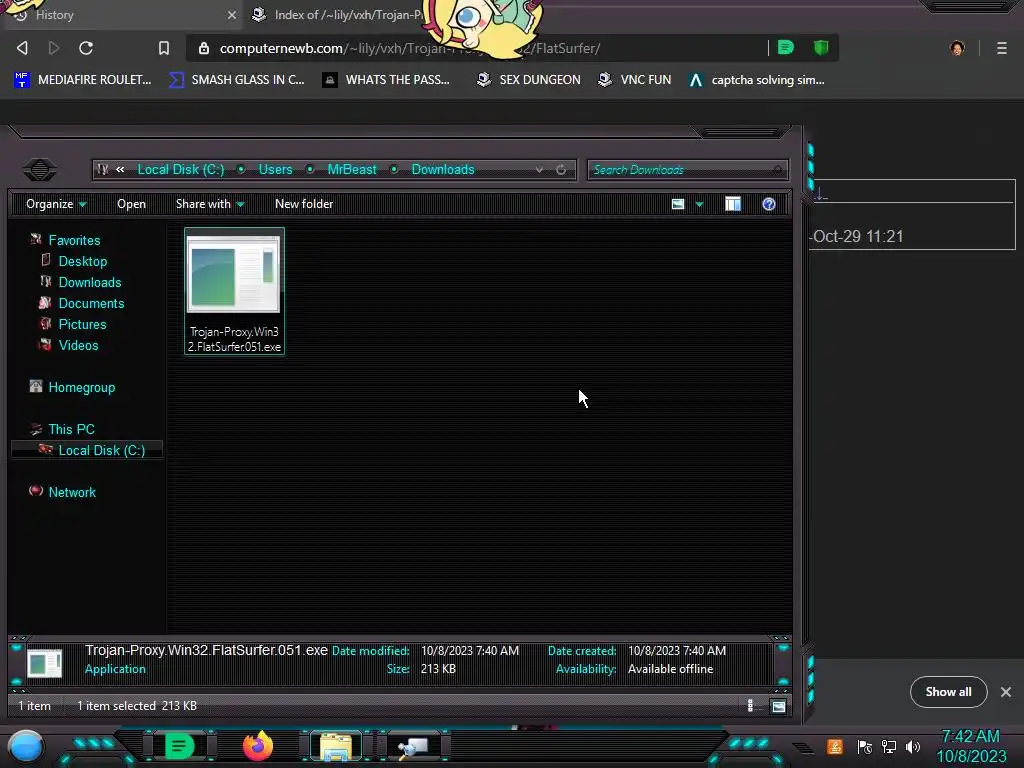Click 213 KB size value in details pane

click(x=438, y=669)
